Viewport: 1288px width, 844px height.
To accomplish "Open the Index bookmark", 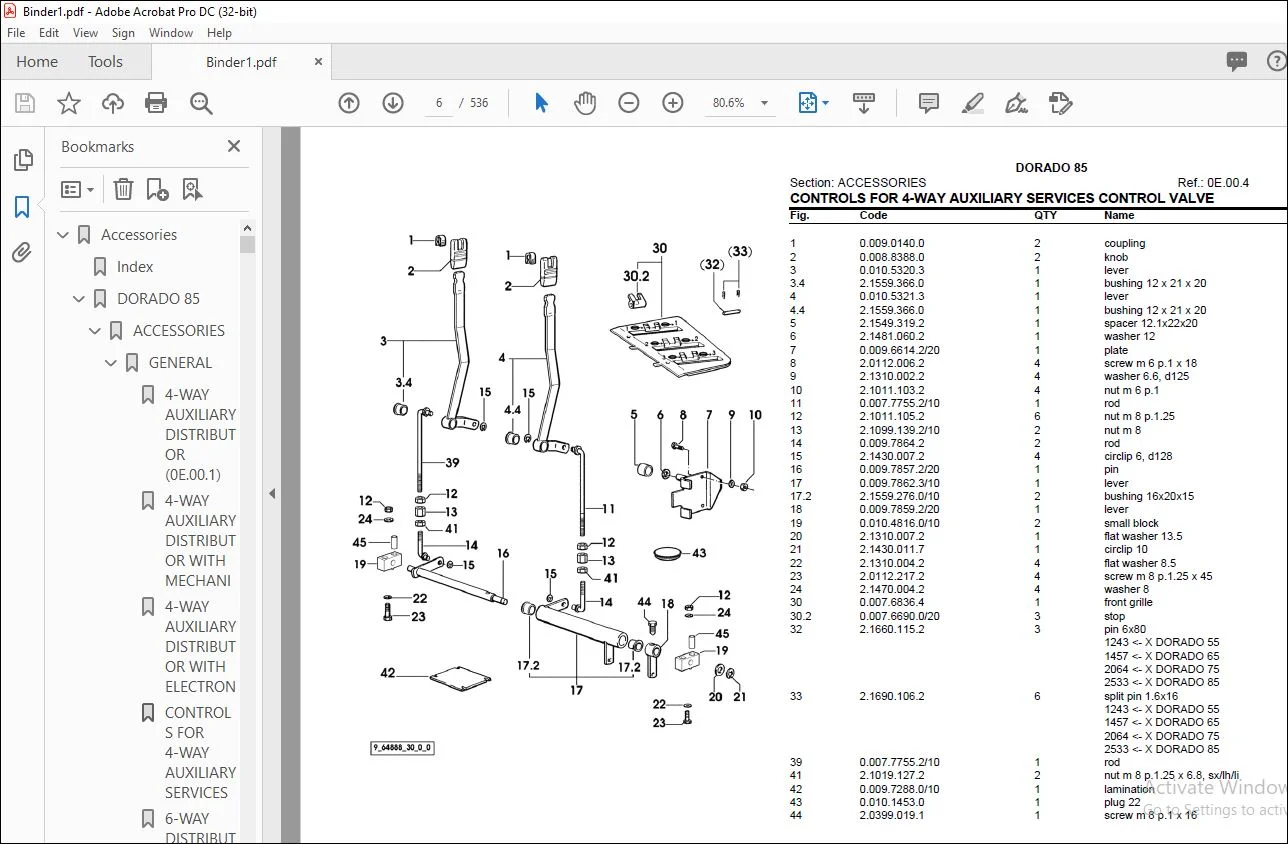I will pyautogui.click(x=135, y=267).
